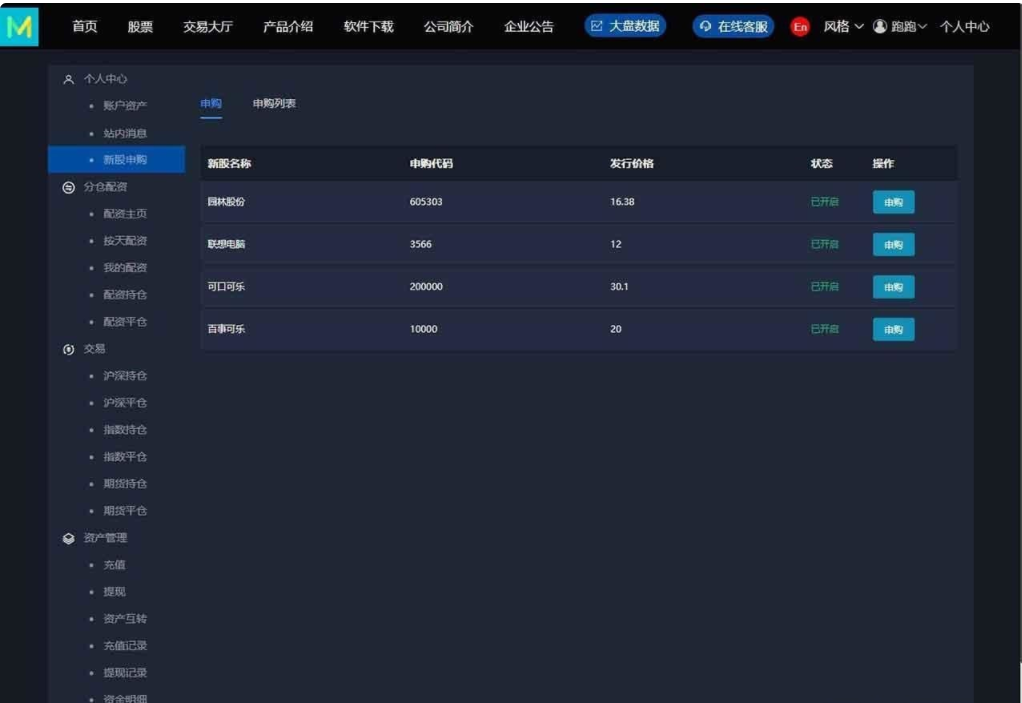
Task: Open the 风格 style dropdown
Action: [843, 26]
